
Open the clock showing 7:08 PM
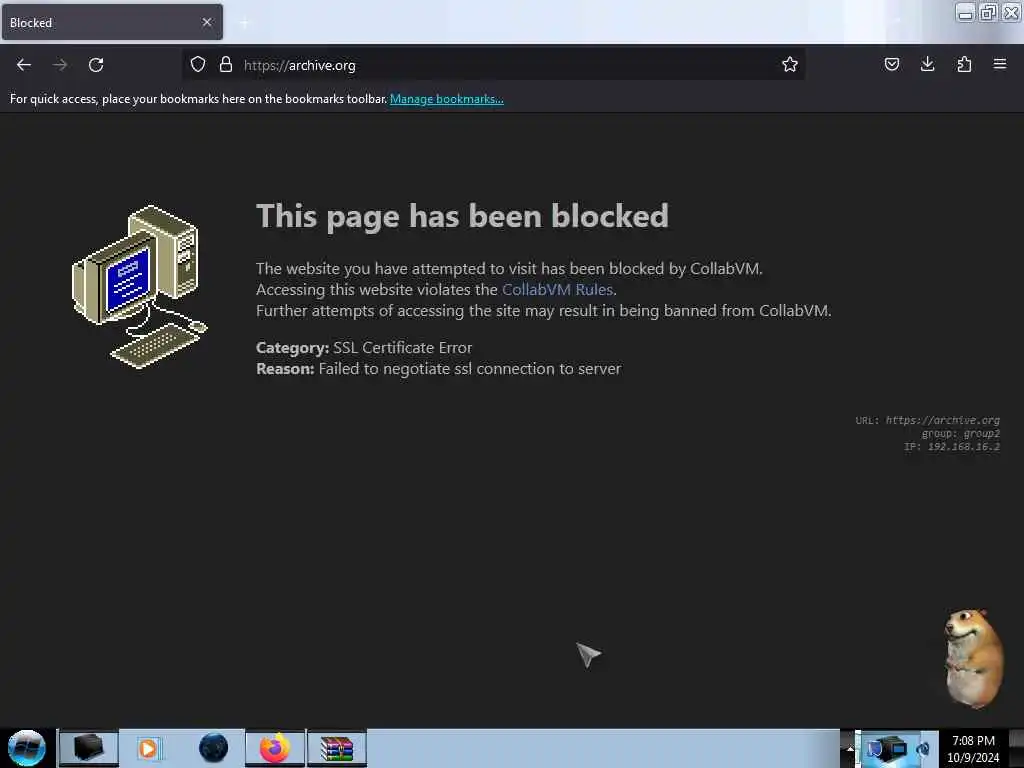coord(973,749)
